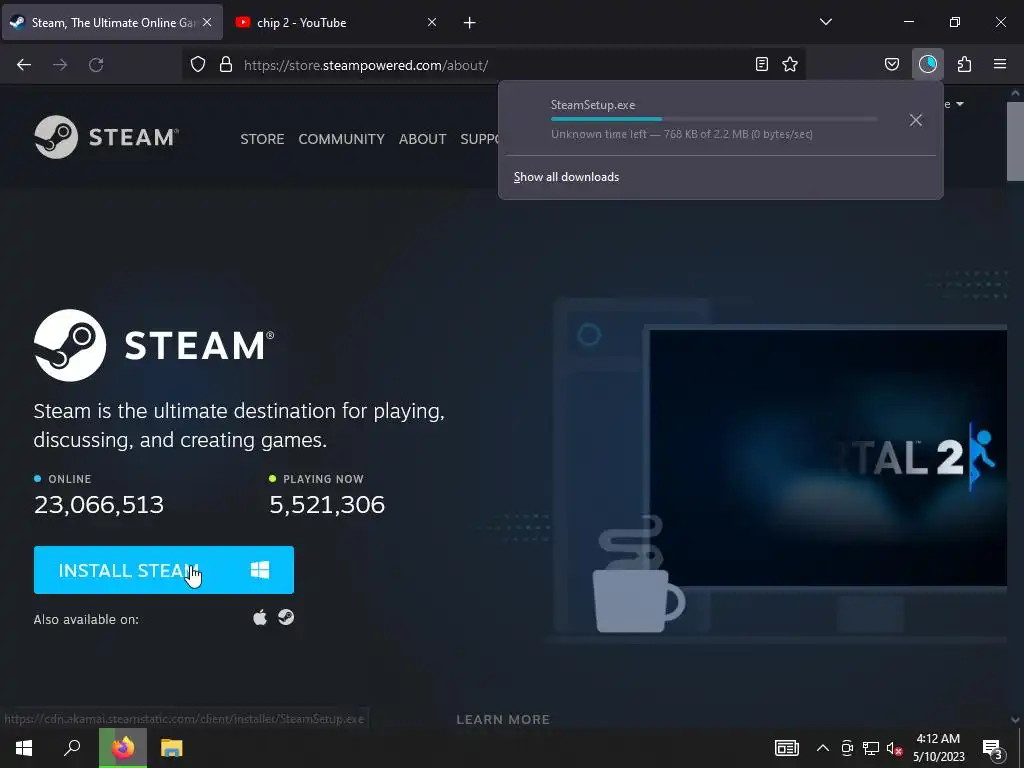Open the SUPPORT menu item

[x=479, y=139]
